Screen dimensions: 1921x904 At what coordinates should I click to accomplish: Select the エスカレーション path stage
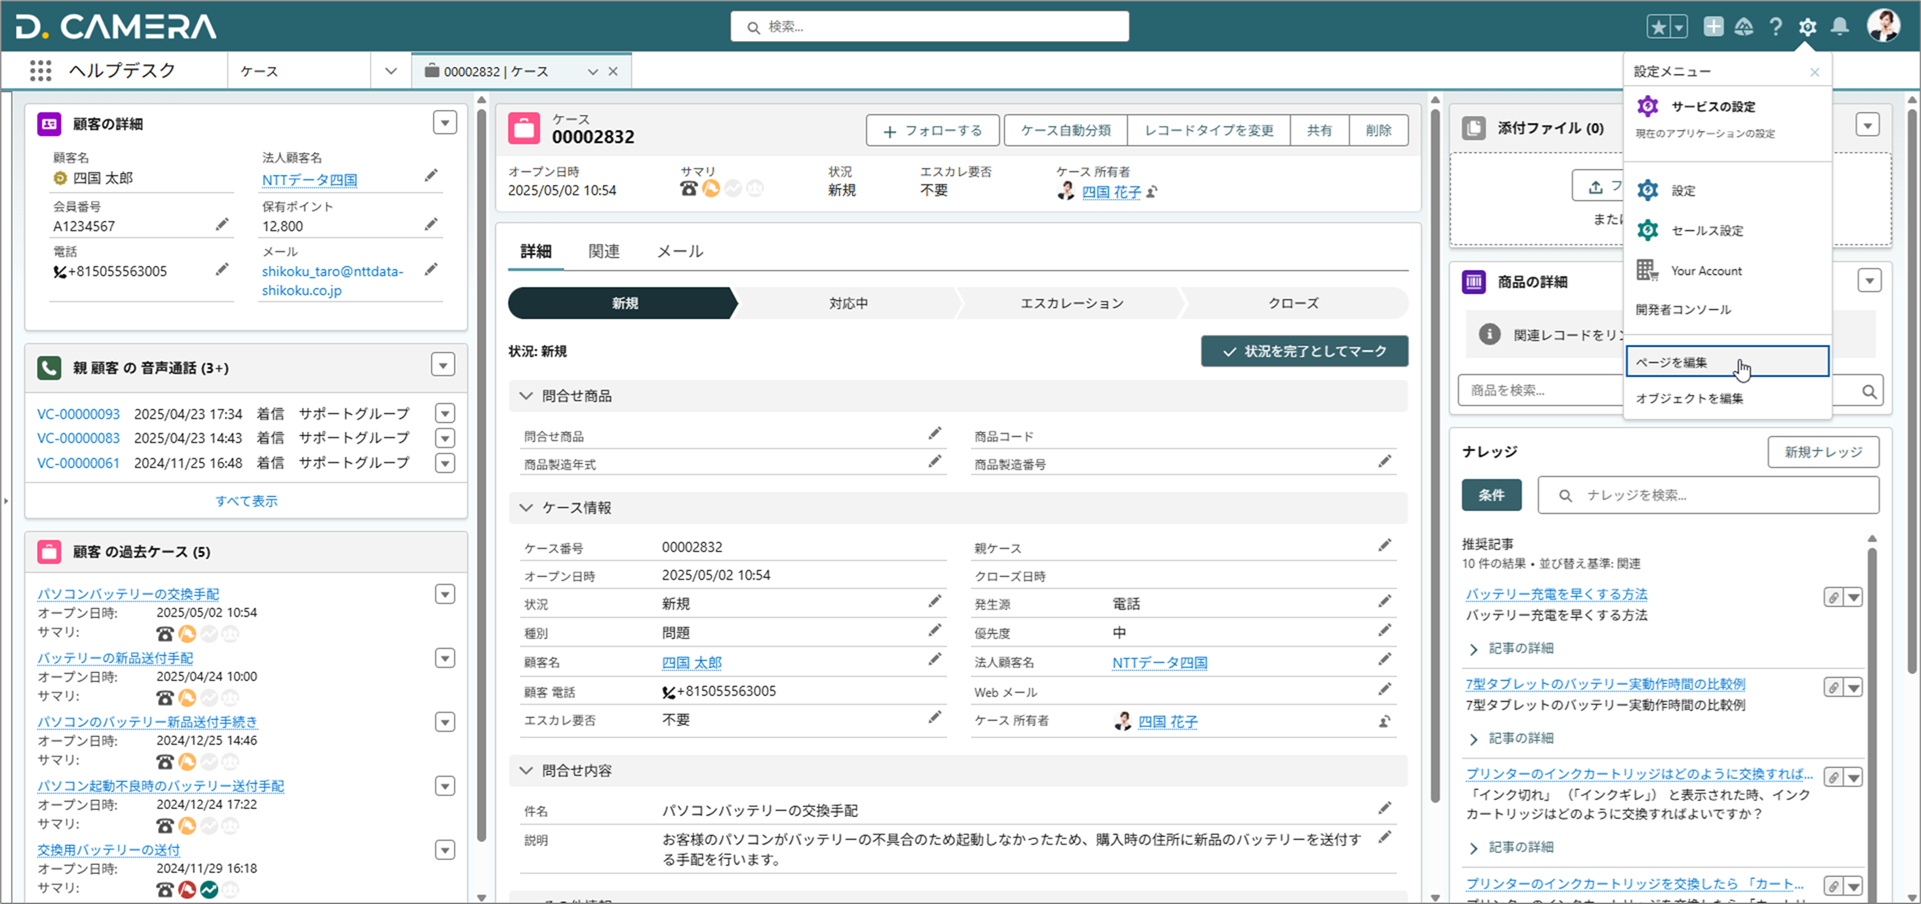[x=1071, y=303]
